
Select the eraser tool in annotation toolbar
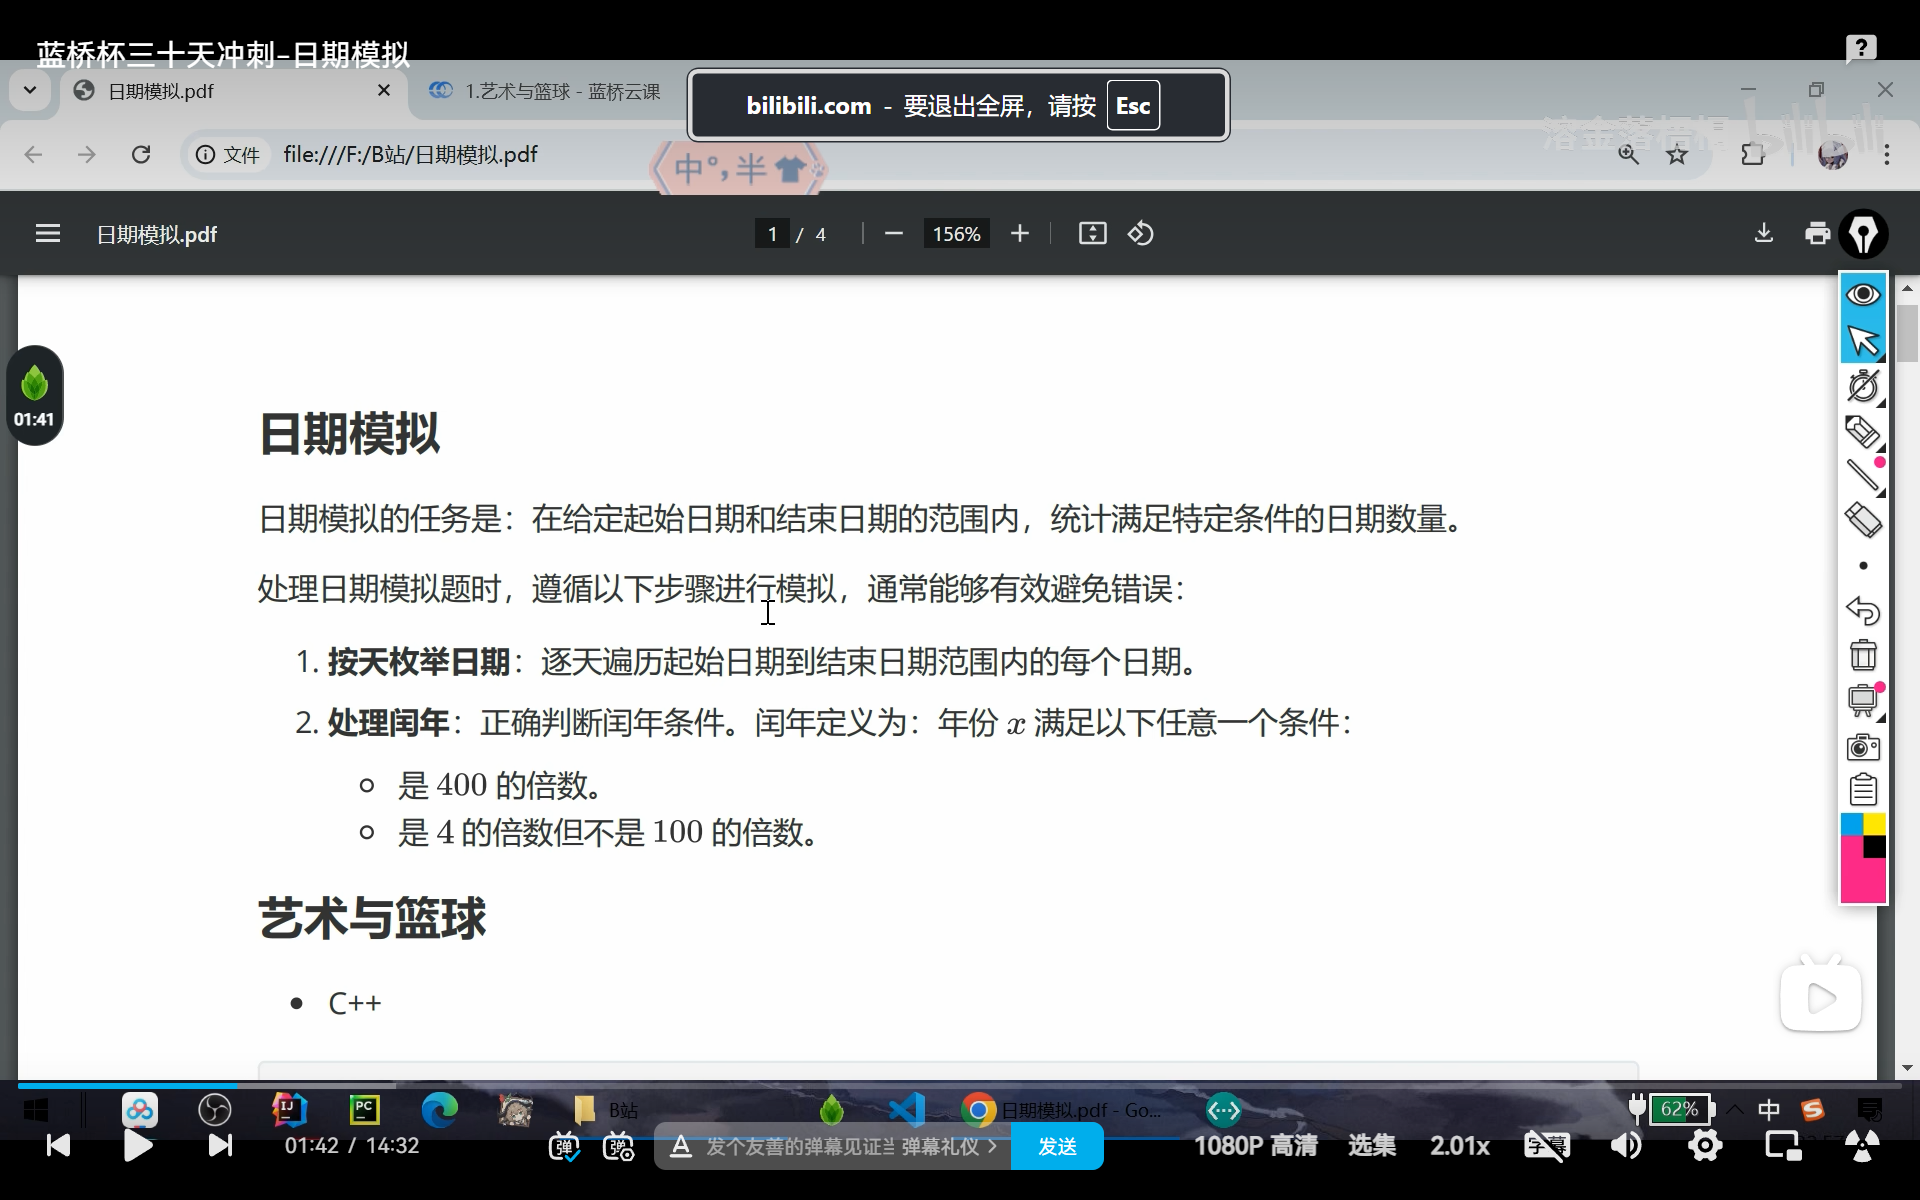(x=1863, y=520)
